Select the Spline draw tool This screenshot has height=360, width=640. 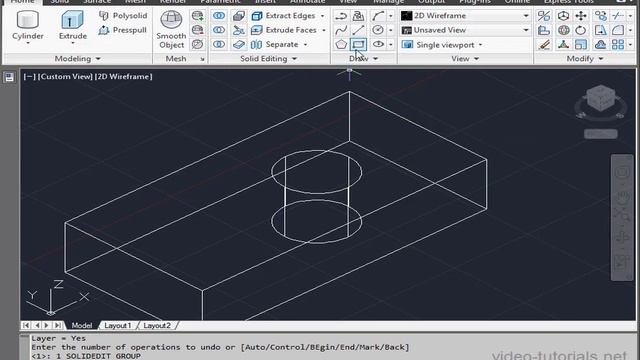click(341, 30)
